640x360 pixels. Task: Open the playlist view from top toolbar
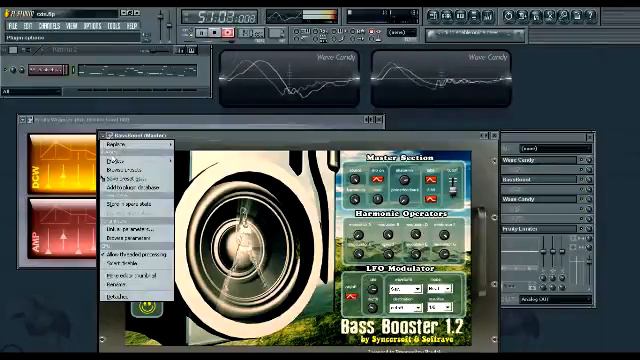[x=433, y=16]
